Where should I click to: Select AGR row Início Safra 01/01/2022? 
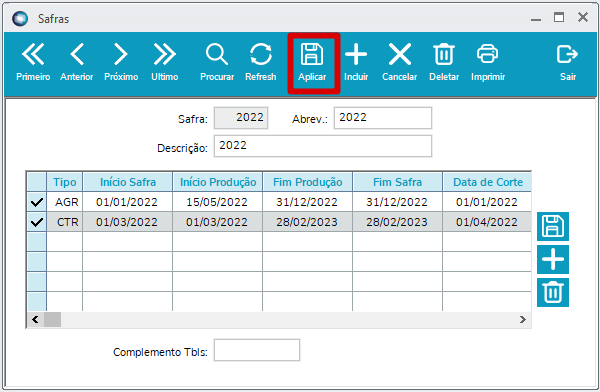[x=127, y=202]
